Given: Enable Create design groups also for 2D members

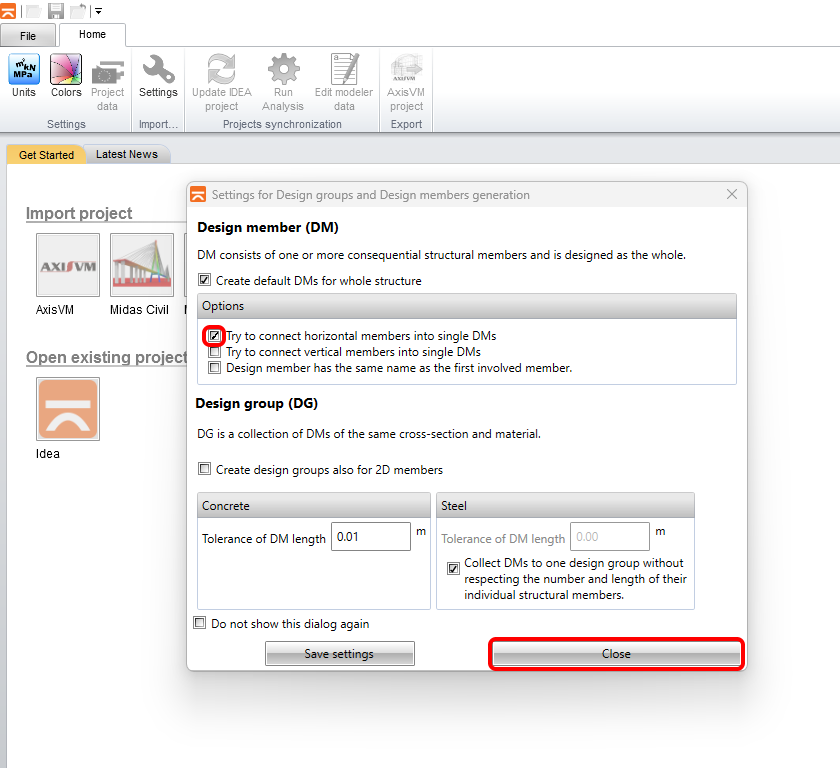Looking at the screenshot, I should [205, 469].
